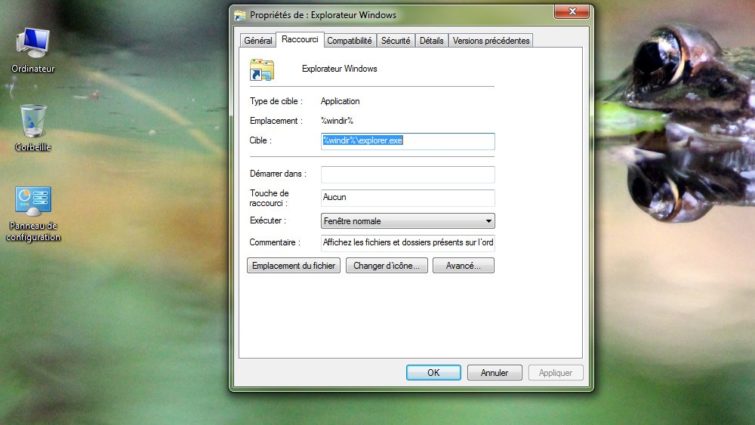Open the Ordinateur desktop icon
This screenshot has width=755, height=425.
pos(33,50)
